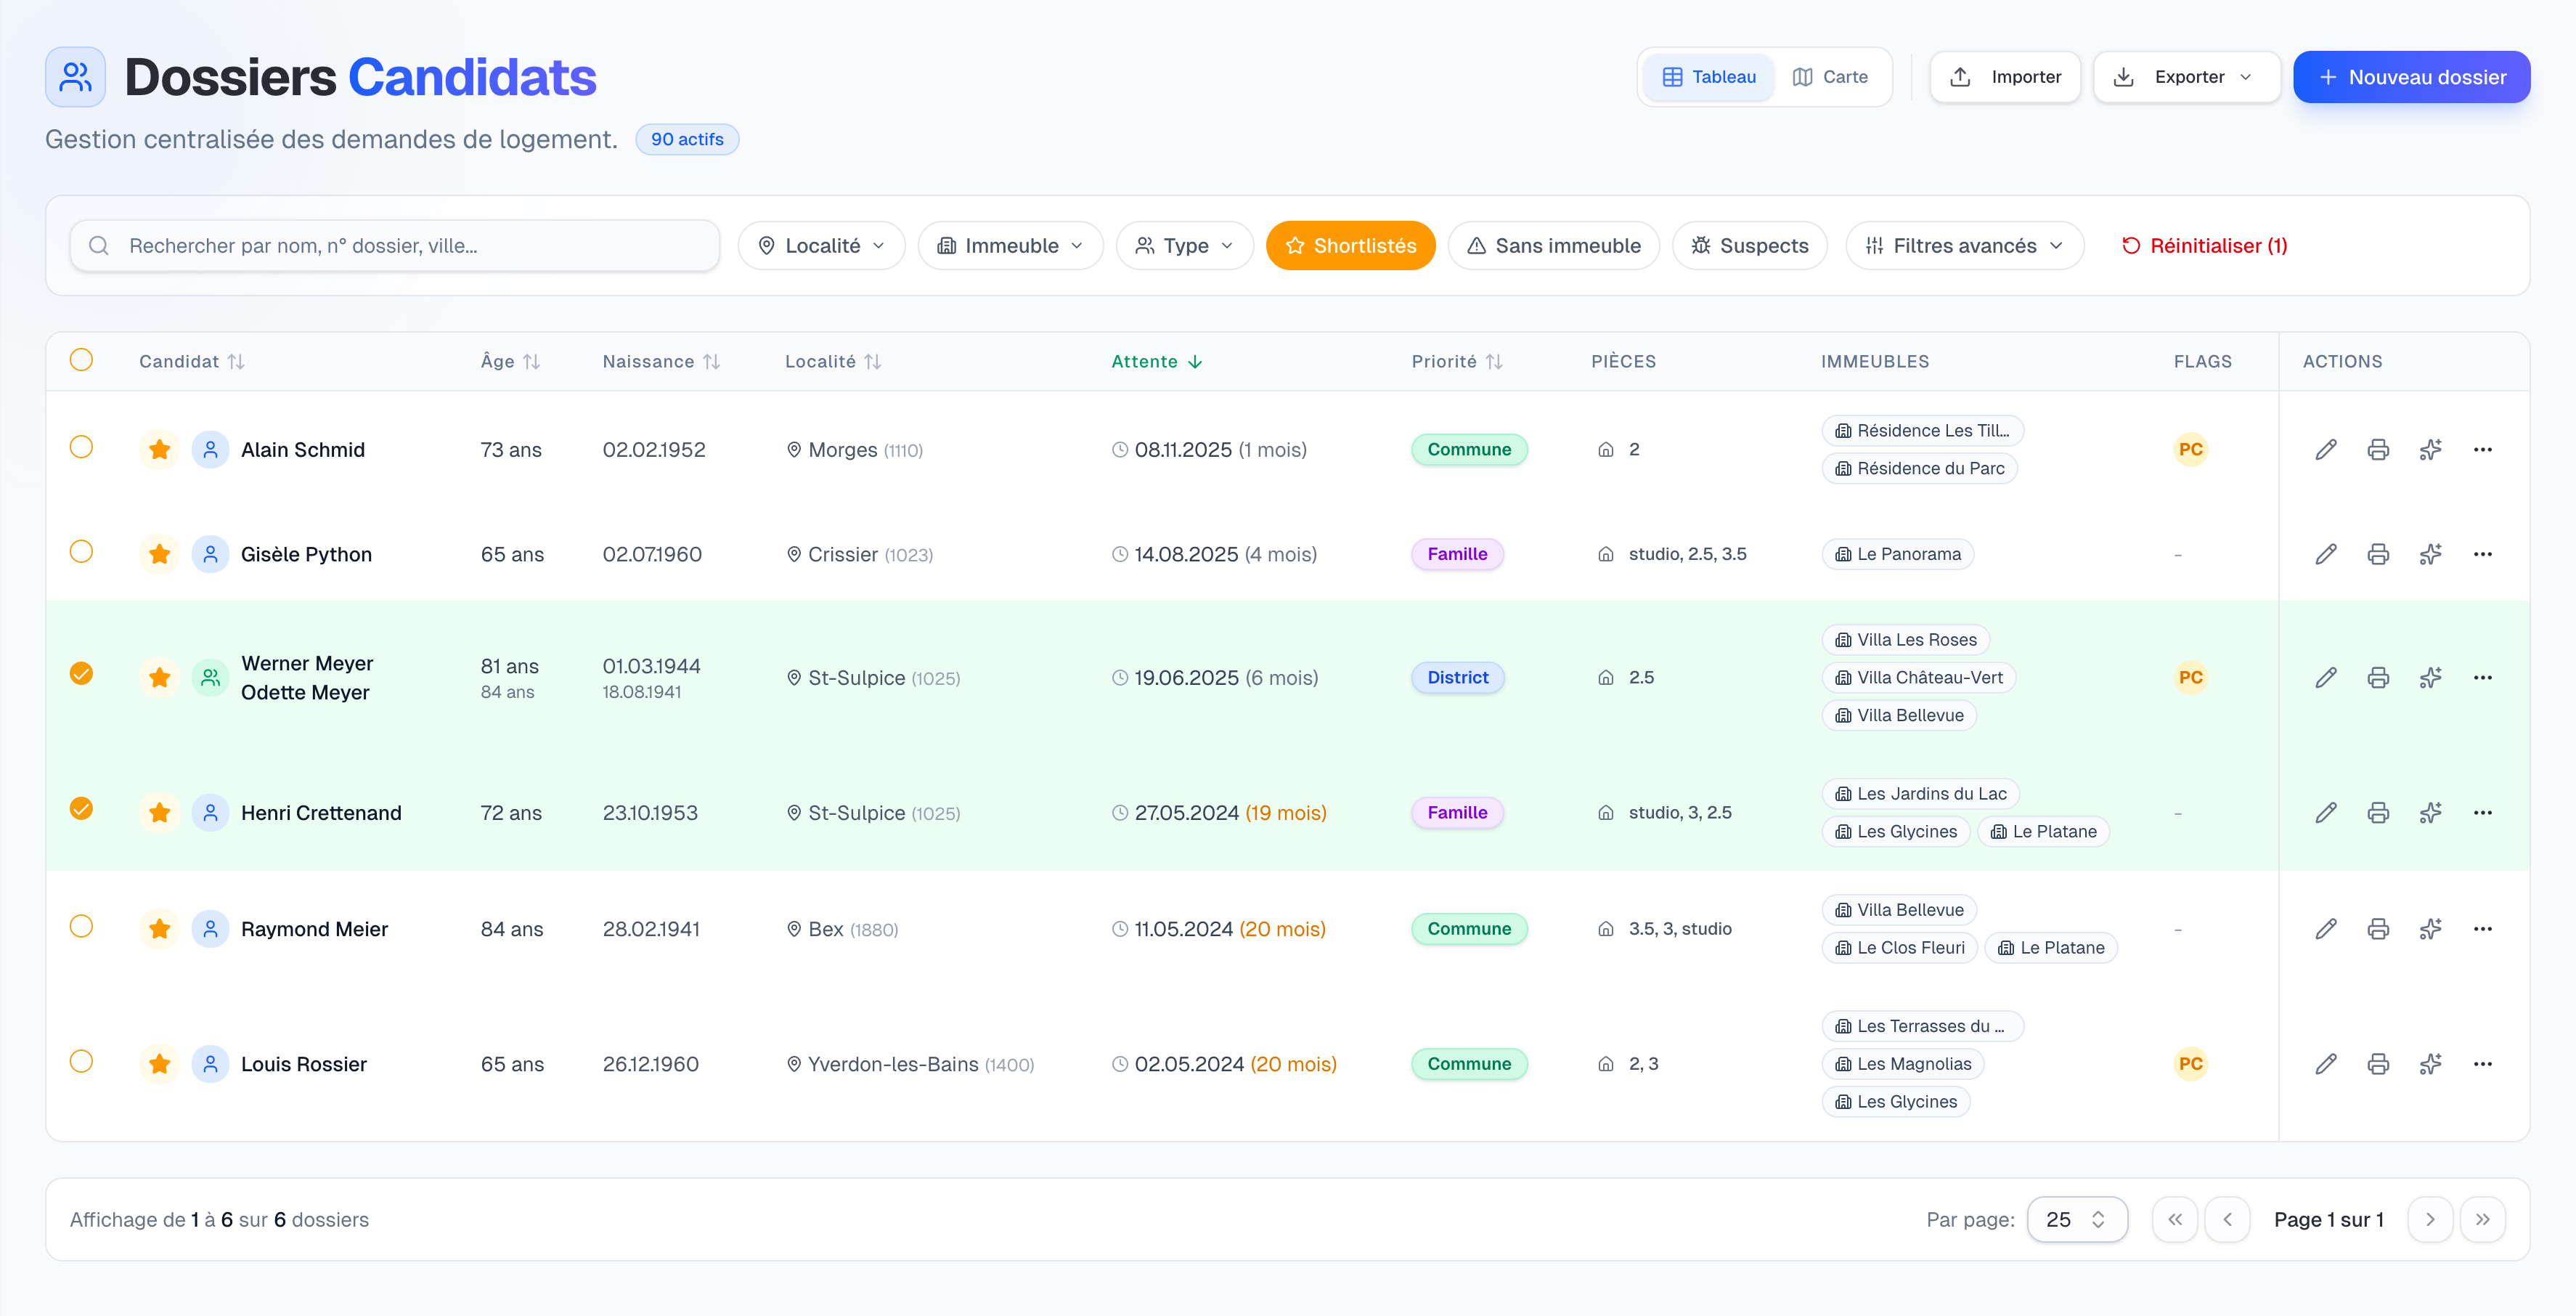Screen dimensions: 2576x1316
Task: Select the checkbox on Henri Crettenand's row
Action: [x=81, y=810]
